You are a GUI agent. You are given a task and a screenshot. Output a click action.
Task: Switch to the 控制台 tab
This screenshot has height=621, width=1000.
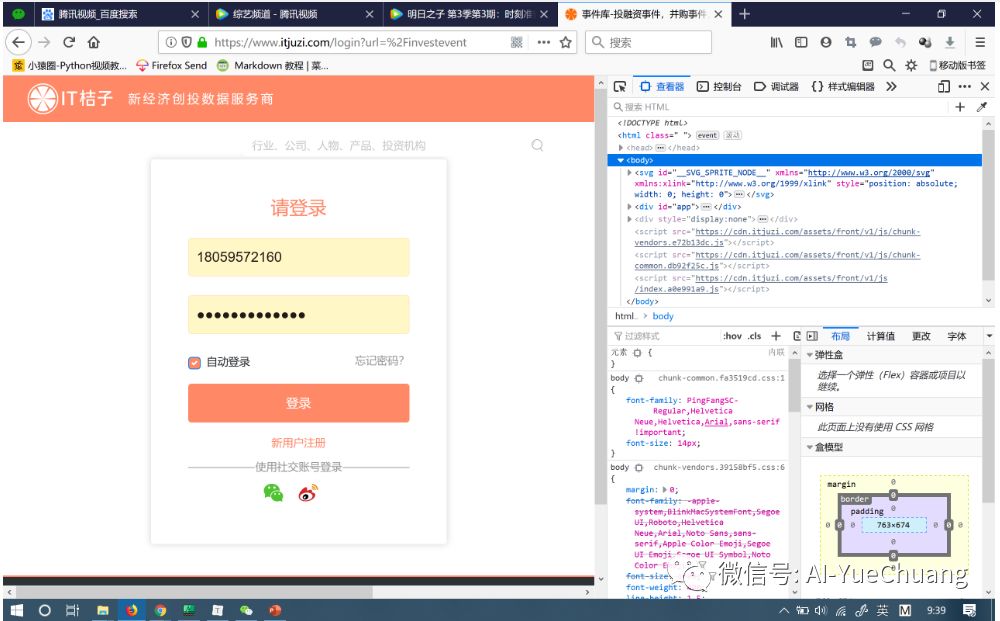719,87
